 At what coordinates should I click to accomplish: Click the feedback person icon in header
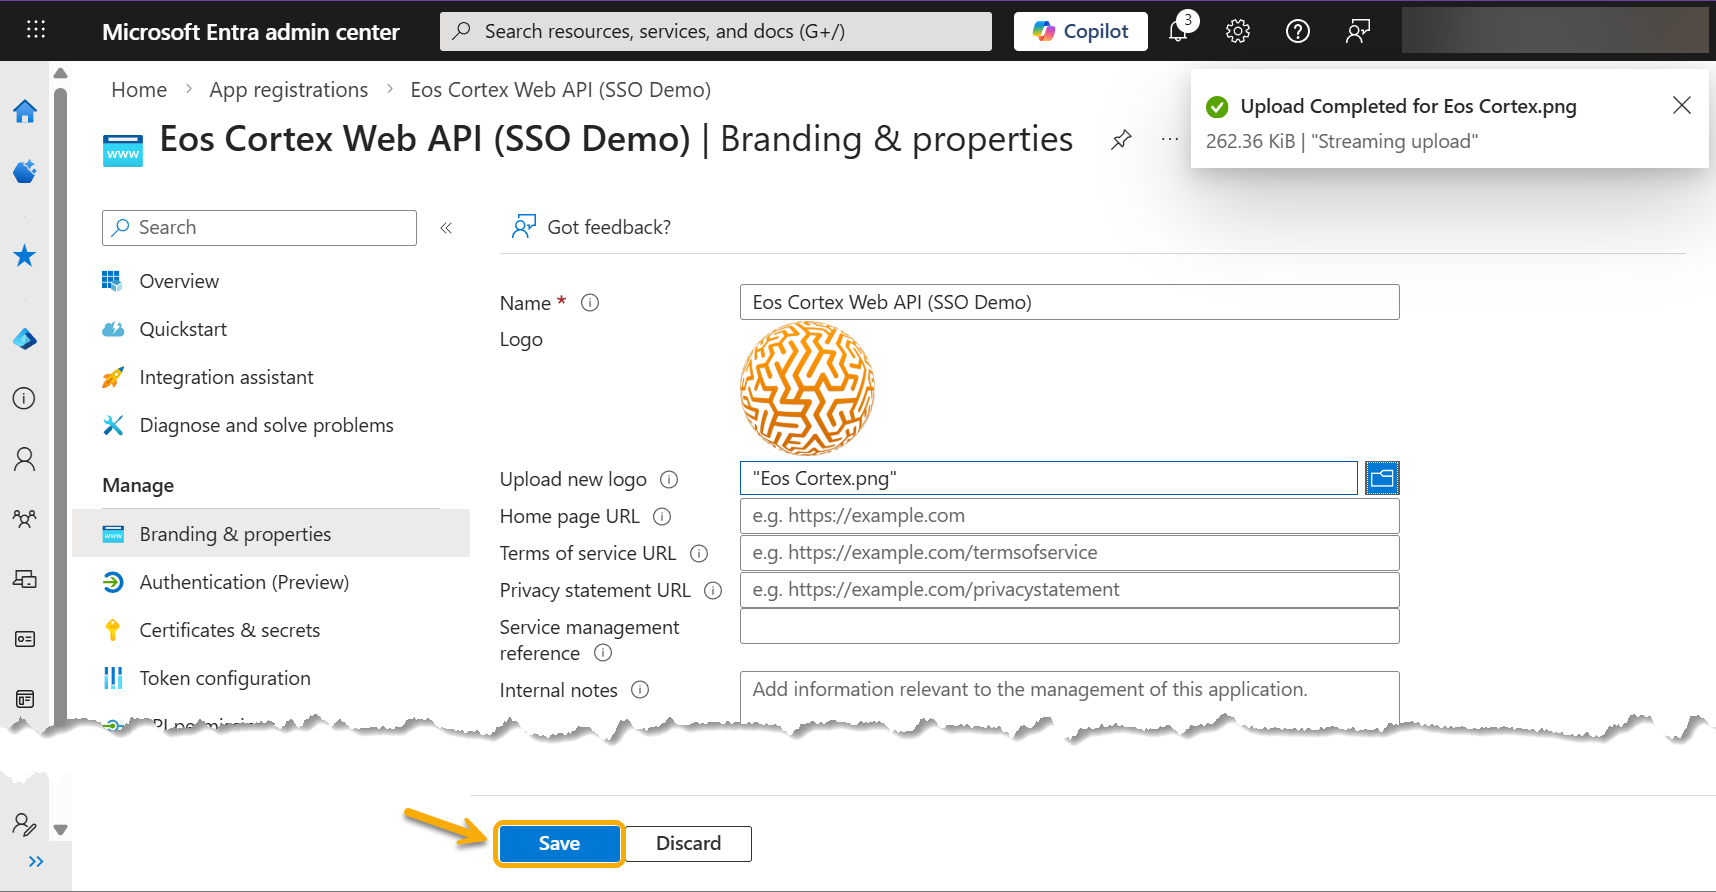click(1358, 31)
